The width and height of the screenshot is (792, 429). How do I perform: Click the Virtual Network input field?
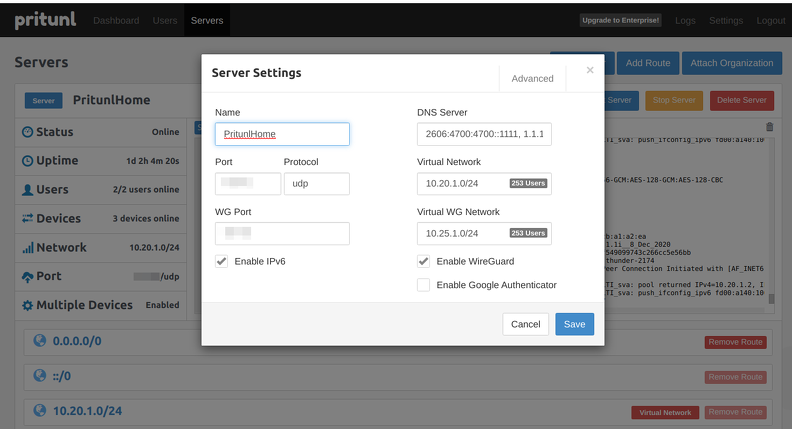click(x=484, y=183)
